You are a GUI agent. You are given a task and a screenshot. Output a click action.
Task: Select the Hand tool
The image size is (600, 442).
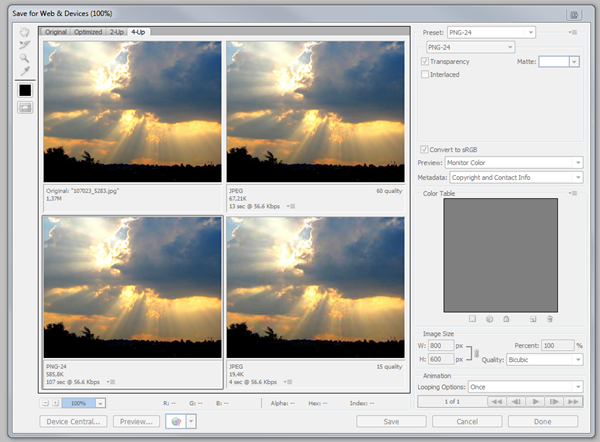click(x=25, y=31)
